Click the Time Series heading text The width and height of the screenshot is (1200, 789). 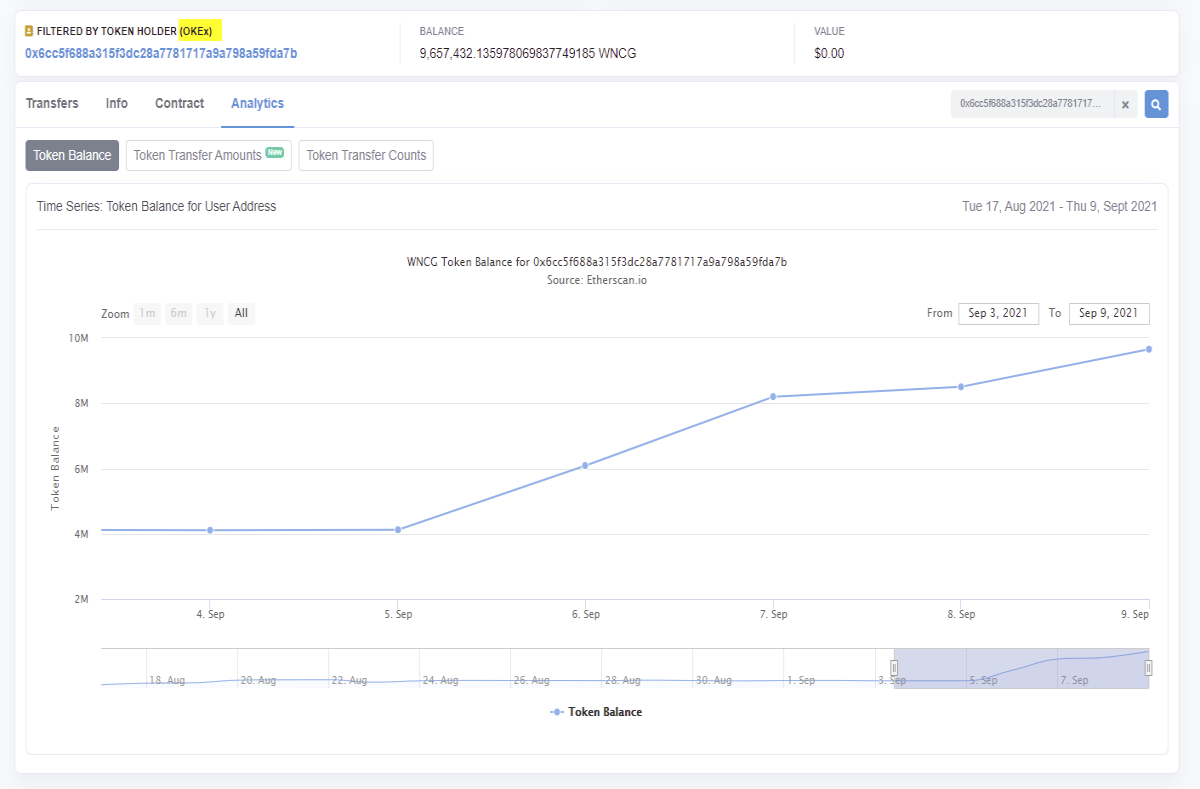[x=156, y=206]
